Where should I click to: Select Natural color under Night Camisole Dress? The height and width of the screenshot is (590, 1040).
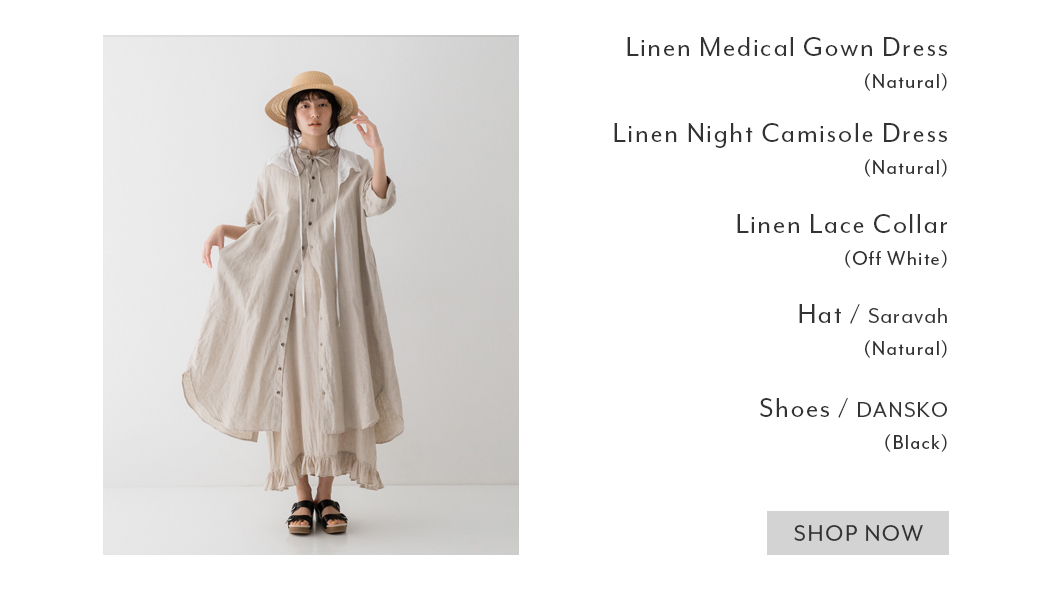coord(905,168)
